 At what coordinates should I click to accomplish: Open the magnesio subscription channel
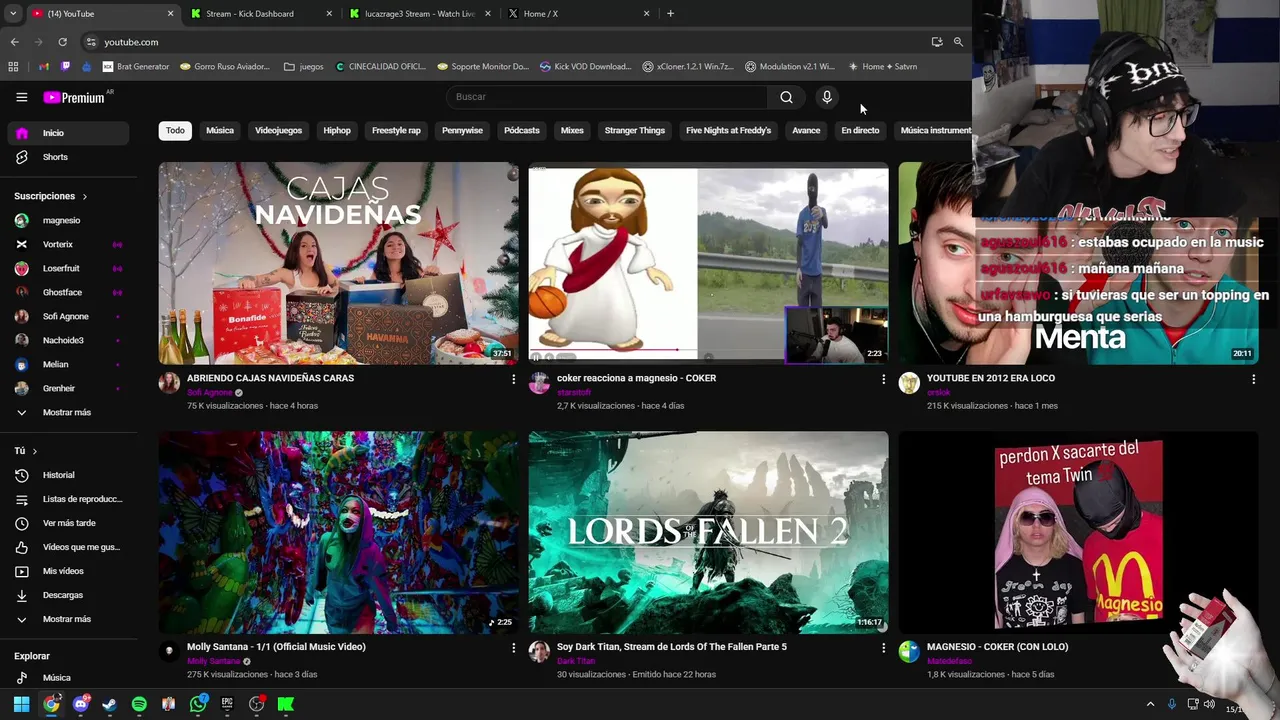coord(68,220)
